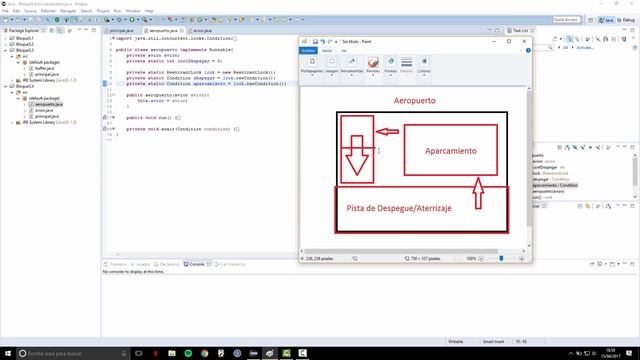
Task: Click the clock in the system tray
Action: click(x=610, y=353)
